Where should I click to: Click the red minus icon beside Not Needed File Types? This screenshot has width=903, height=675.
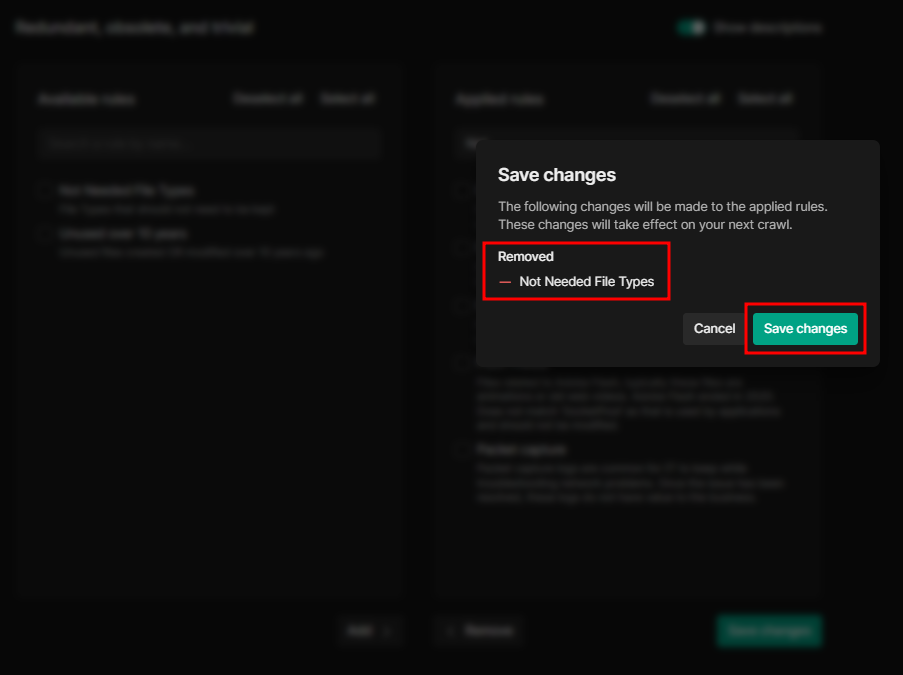(505, 282)
